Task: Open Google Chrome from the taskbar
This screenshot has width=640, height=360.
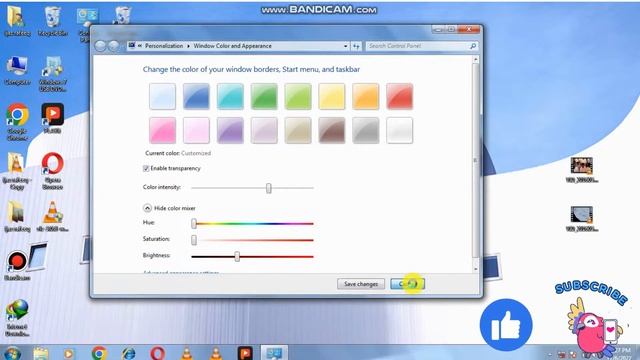Action: 99,353
